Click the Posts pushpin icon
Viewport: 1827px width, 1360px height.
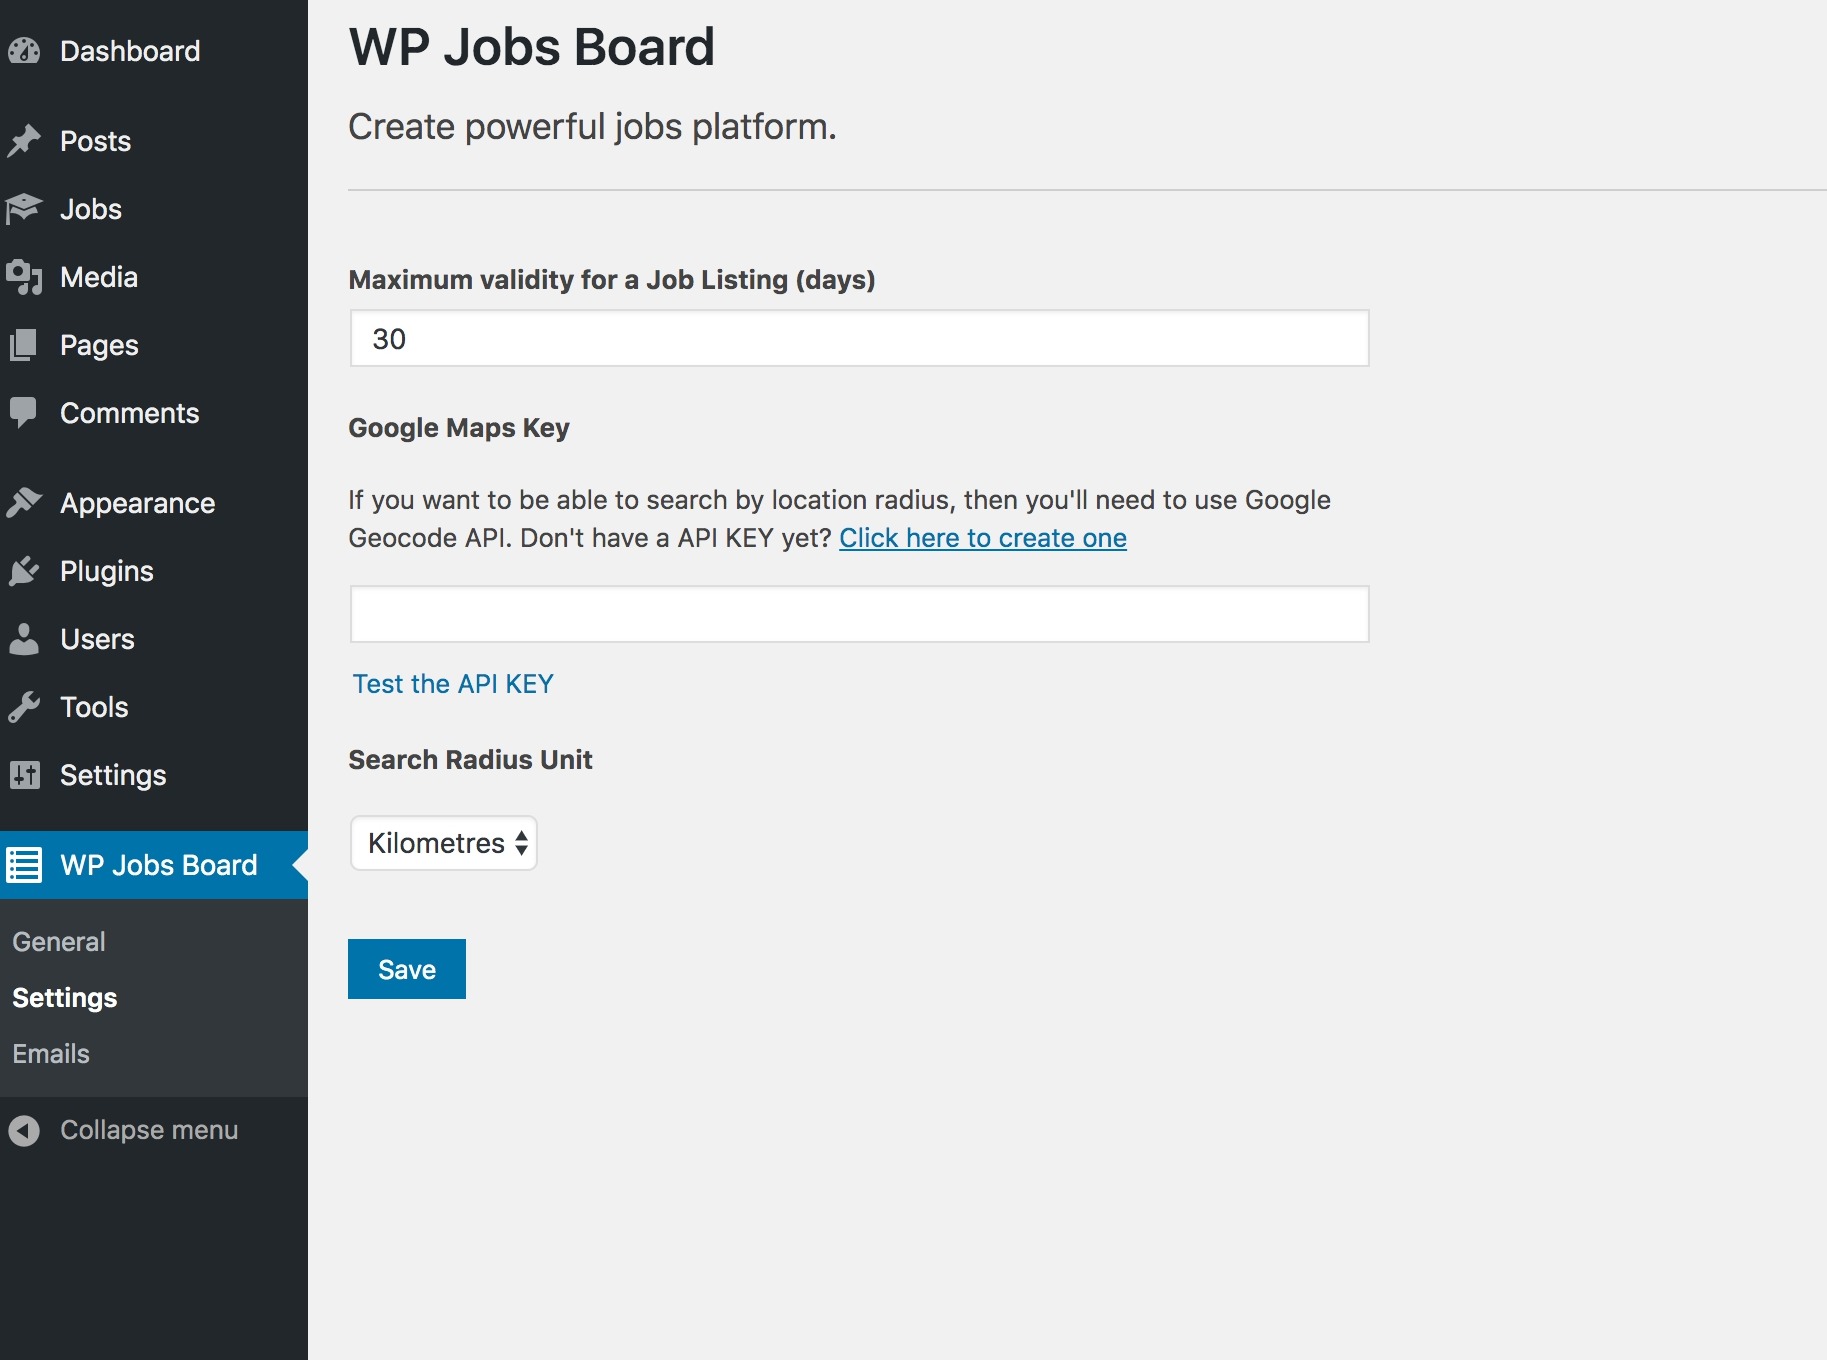[24, 141]
